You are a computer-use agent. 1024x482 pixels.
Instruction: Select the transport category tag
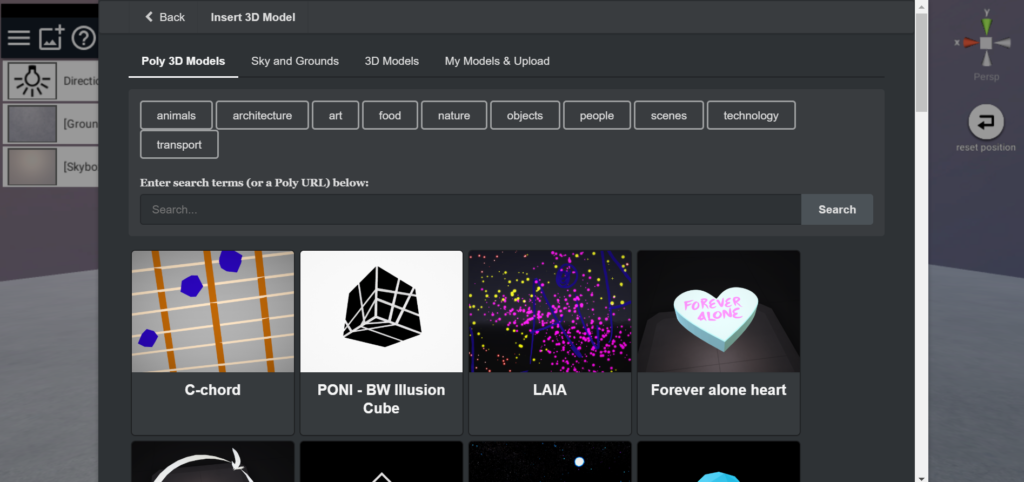[x=179, y=144]
